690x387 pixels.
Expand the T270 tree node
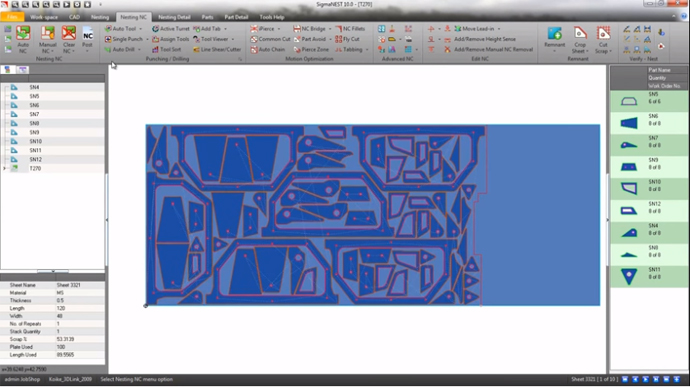(4, 169)
